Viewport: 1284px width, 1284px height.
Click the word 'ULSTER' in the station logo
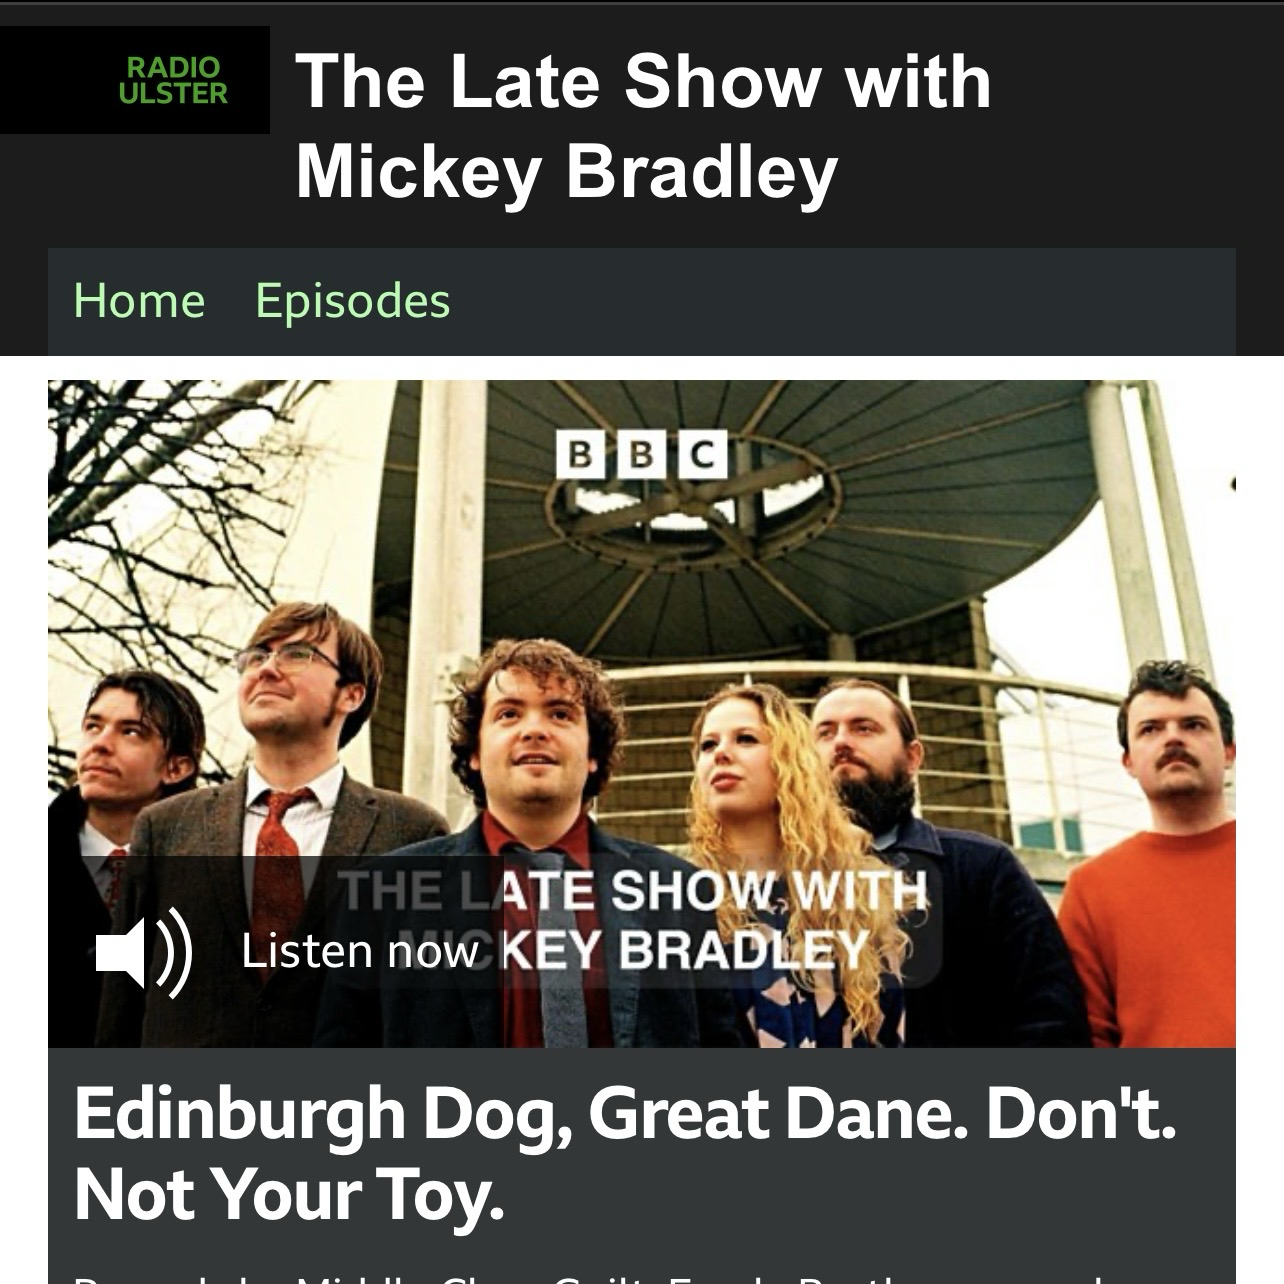173,93
